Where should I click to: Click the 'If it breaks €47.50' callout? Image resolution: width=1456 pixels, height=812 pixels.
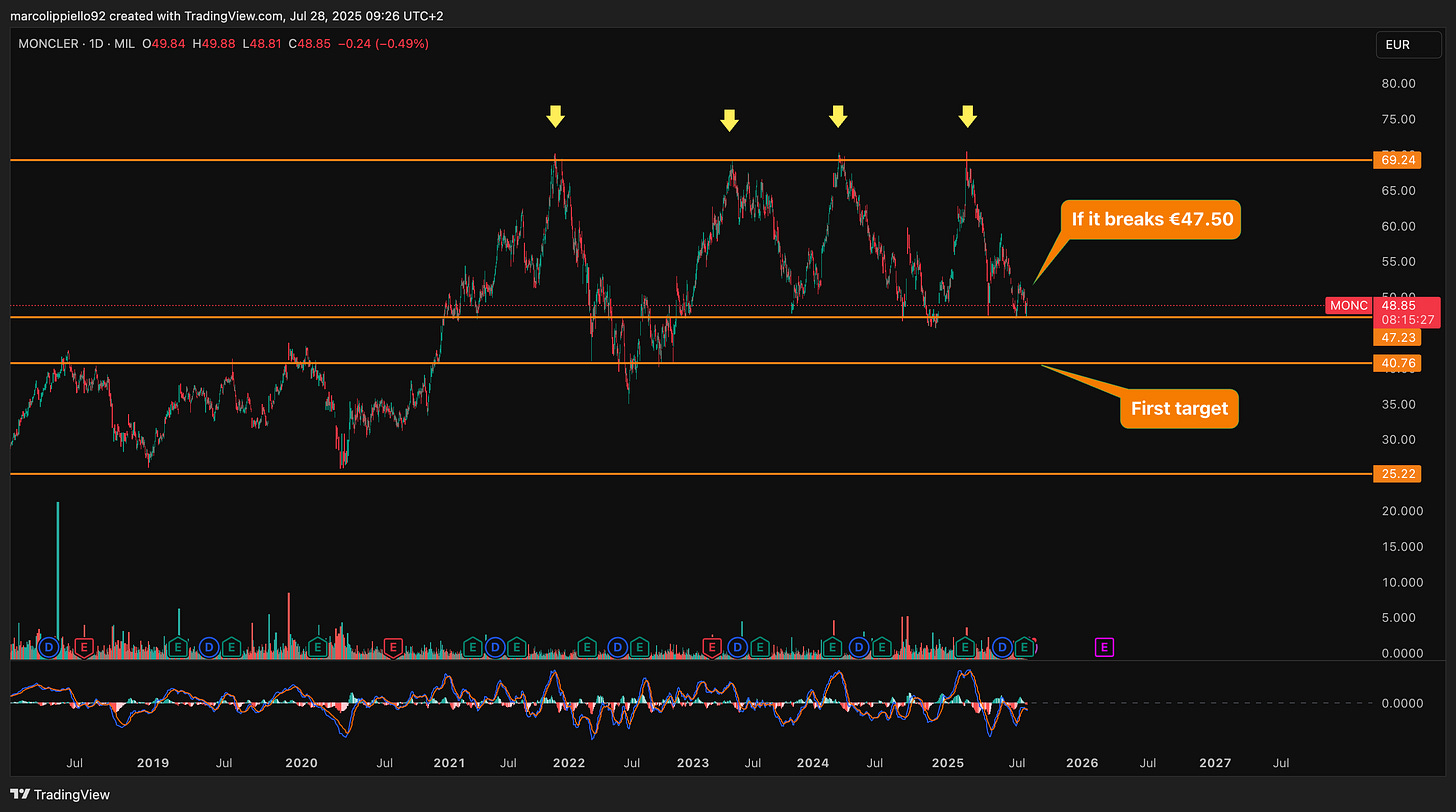pos(1151,219)
